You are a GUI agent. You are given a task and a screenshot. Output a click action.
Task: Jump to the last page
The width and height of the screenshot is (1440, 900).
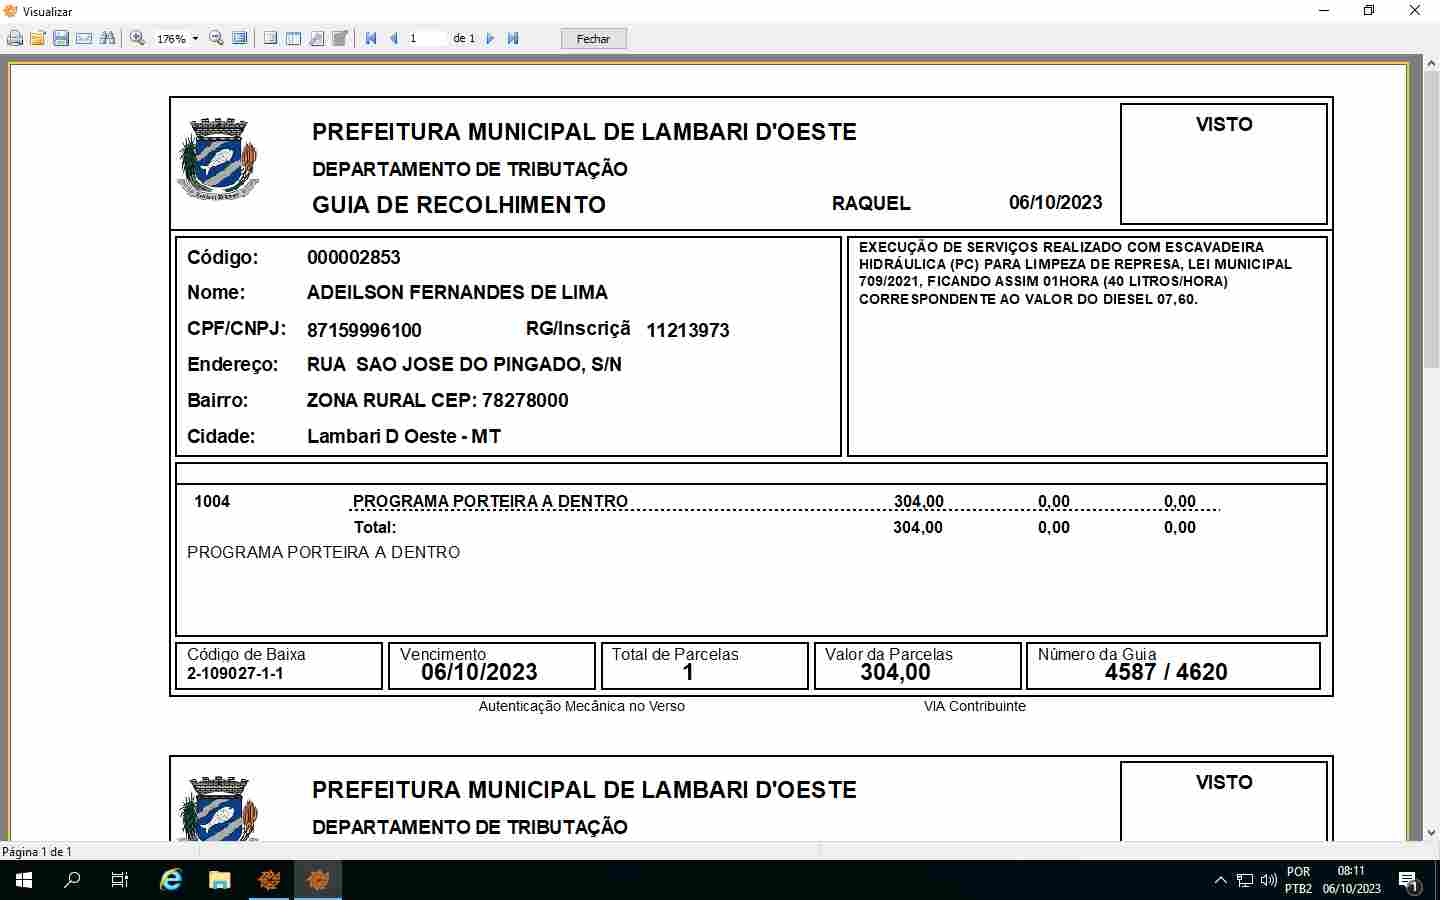coord(513,39)
